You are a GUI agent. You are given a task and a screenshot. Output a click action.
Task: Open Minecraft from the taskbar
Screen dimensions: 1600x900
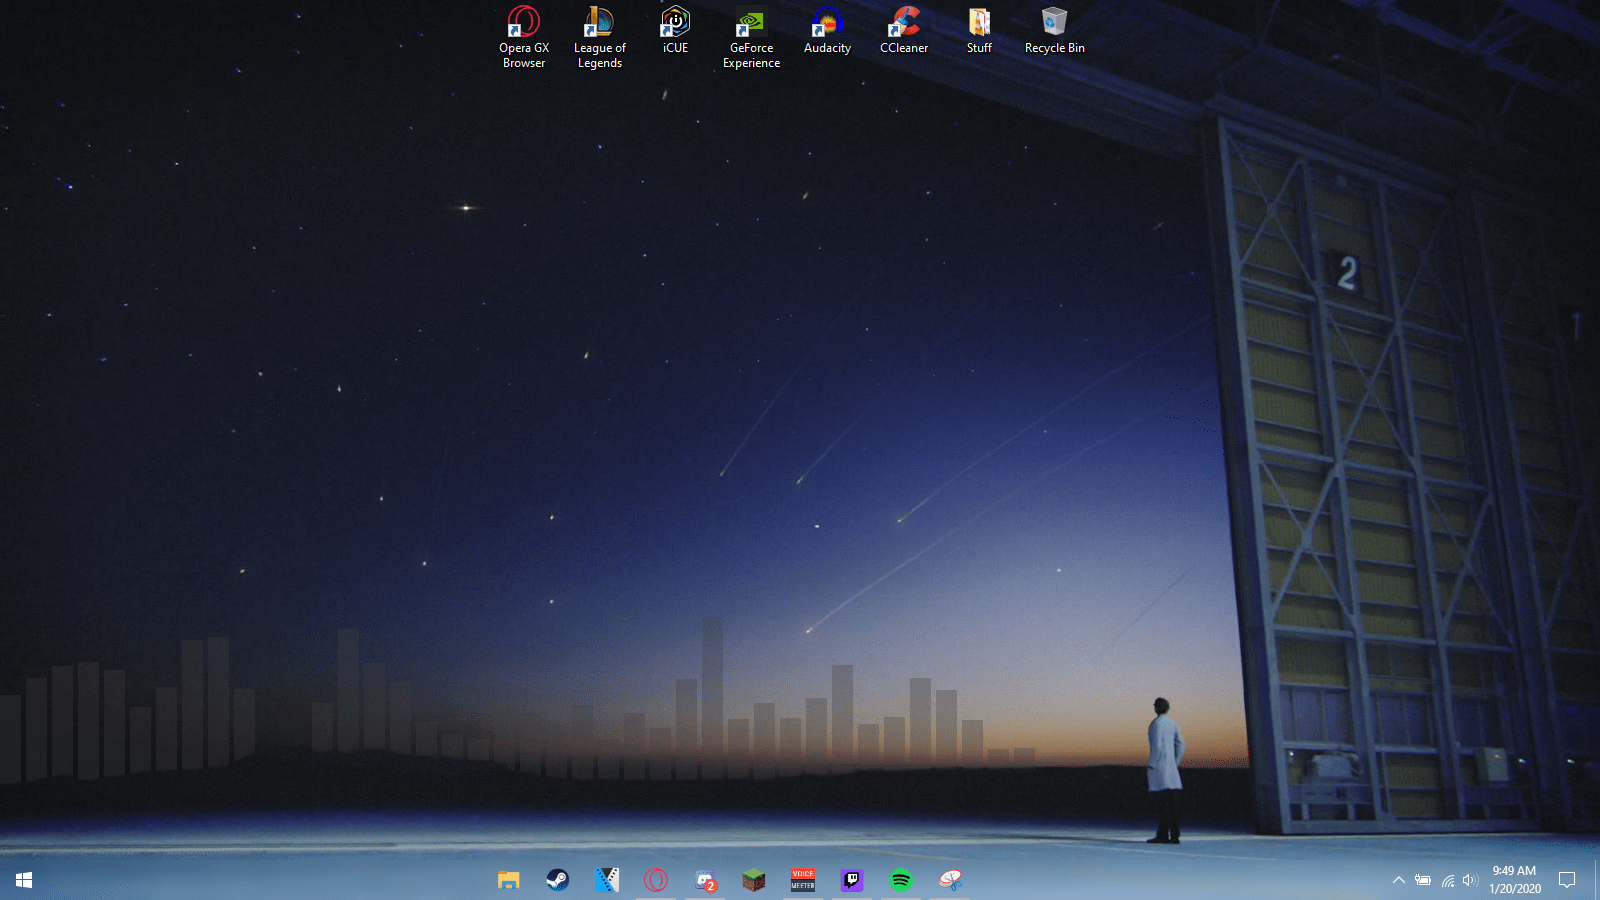(753, 880)
